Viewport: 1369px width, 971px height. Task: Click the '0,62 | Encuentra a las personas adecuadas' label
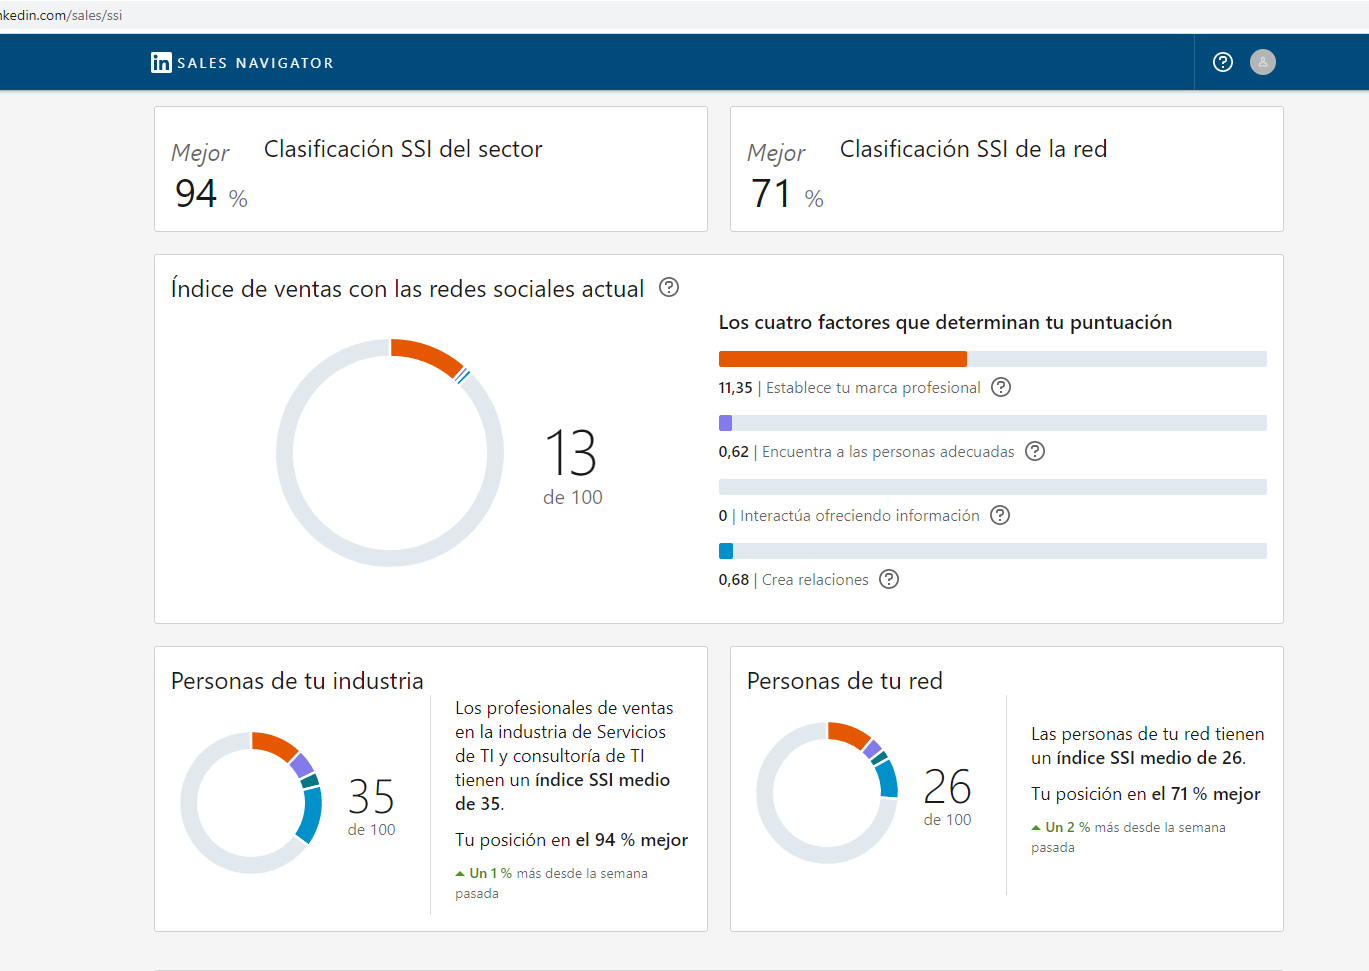coord(866,451)
